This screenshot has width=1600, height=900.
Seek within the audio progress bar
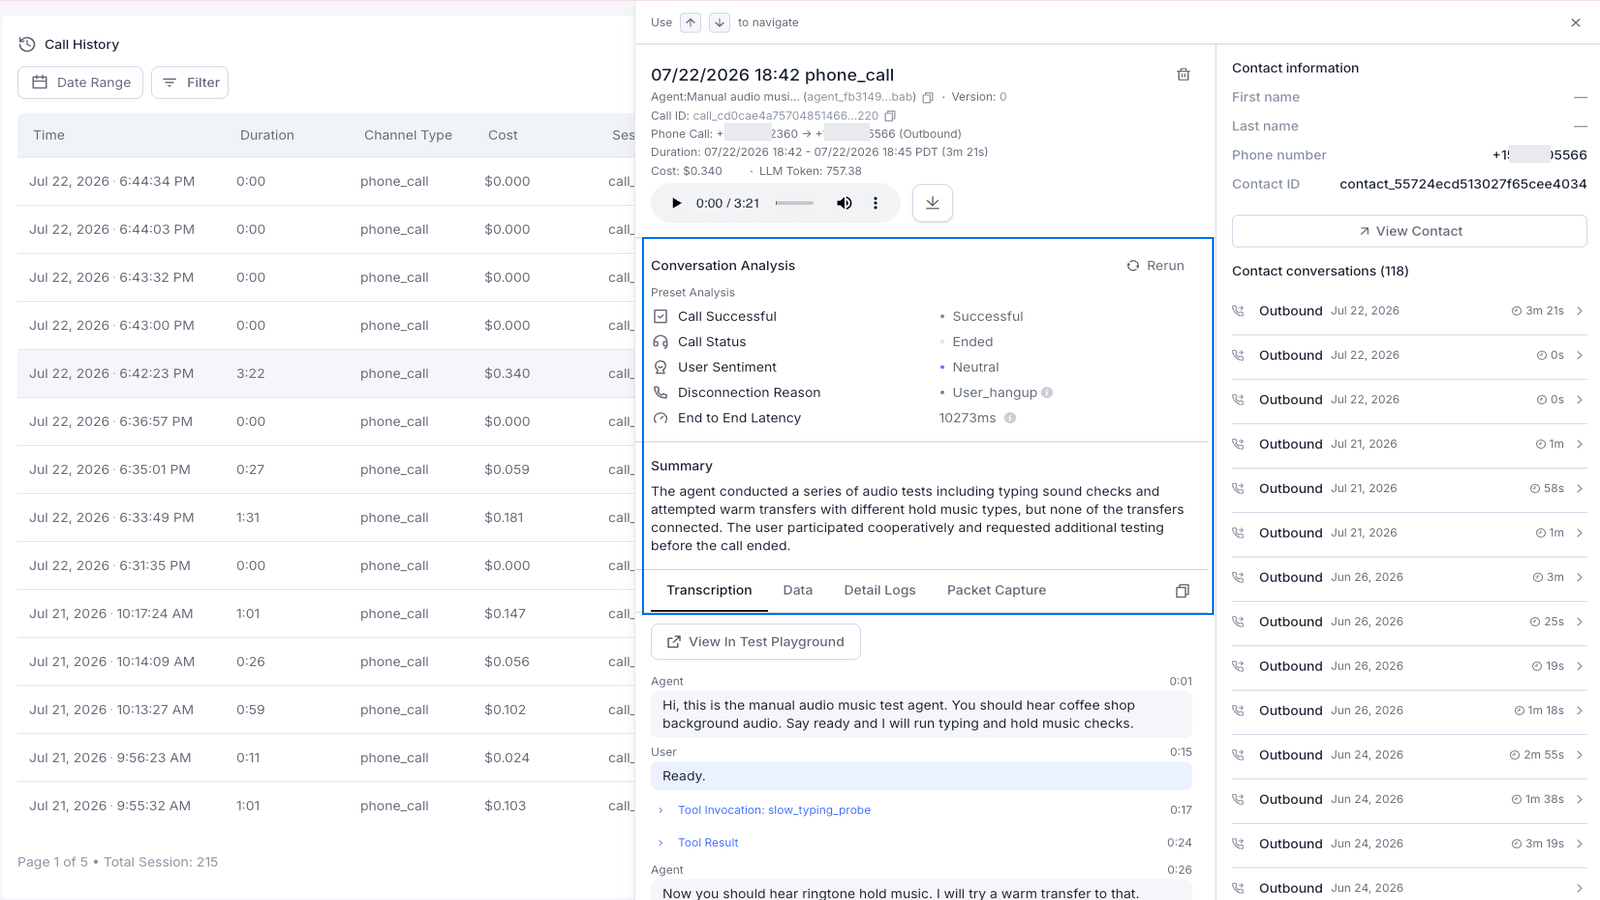(795, 203)
